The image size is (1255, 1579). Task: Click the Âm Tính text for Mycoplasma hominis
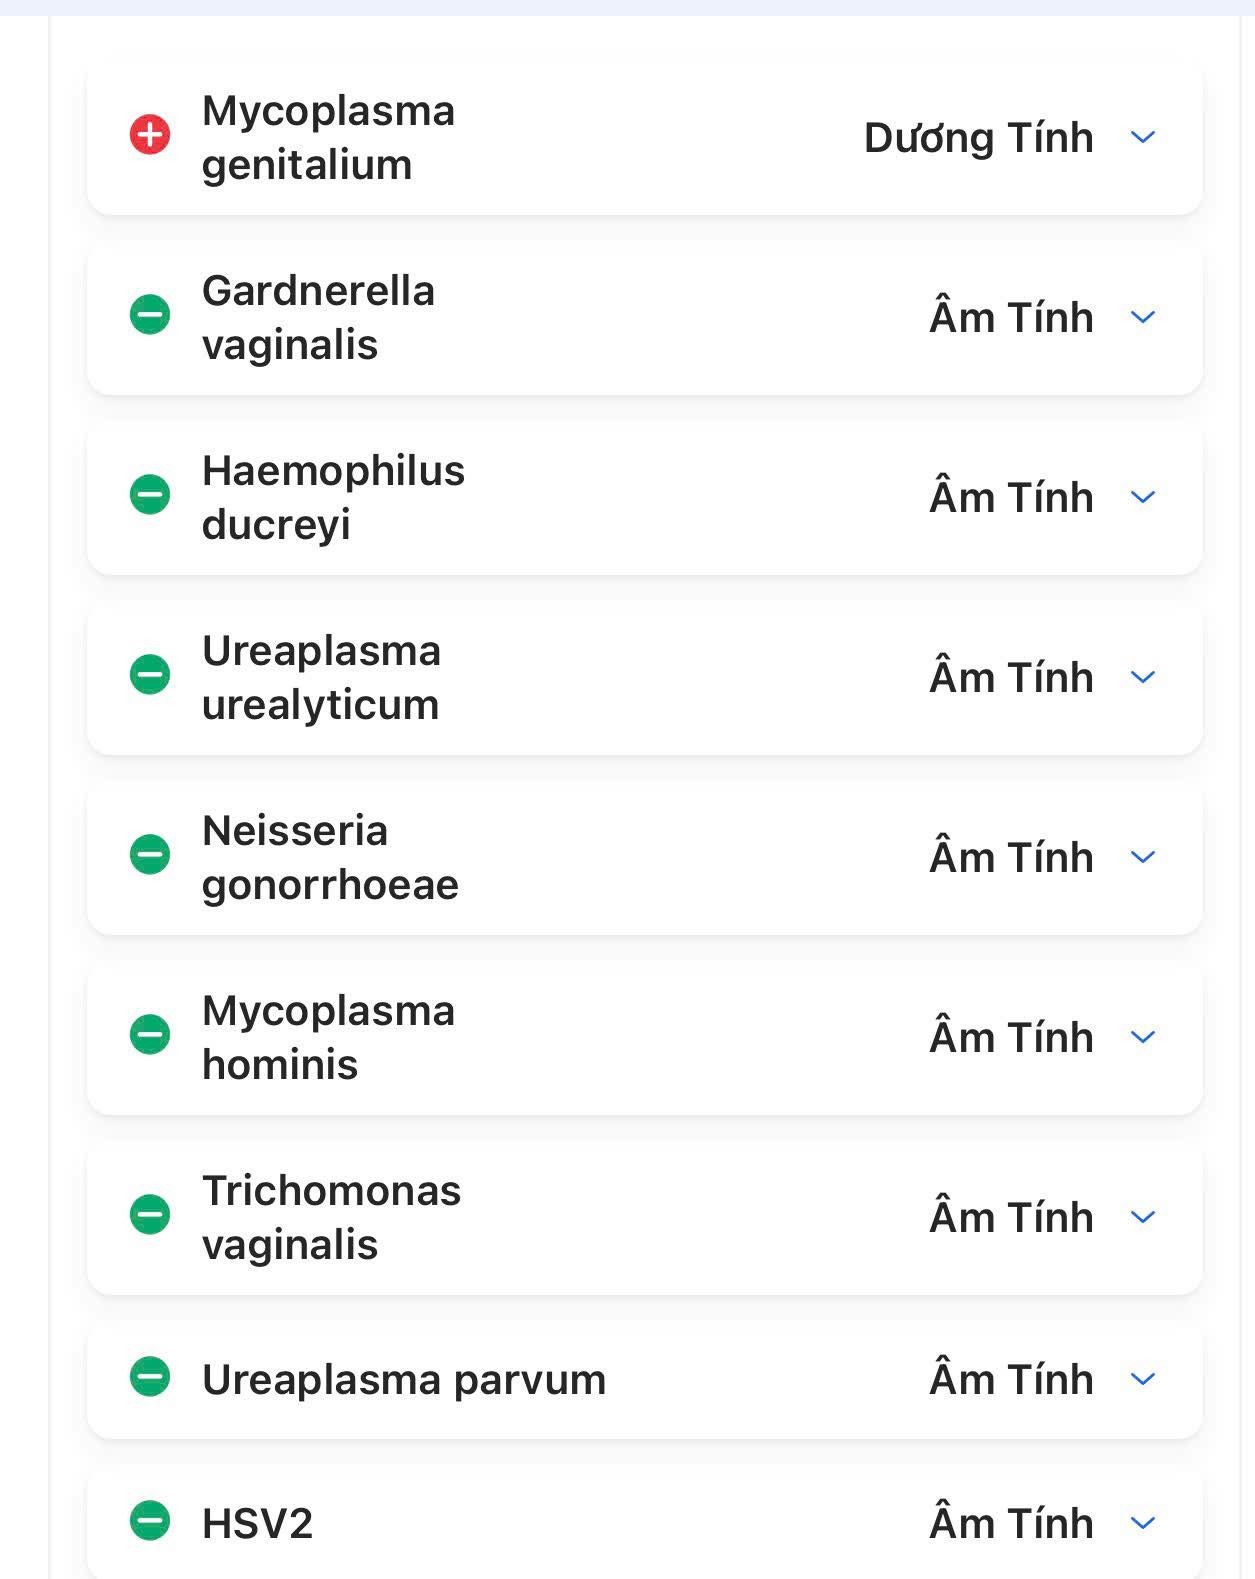pos(1011,1038)
